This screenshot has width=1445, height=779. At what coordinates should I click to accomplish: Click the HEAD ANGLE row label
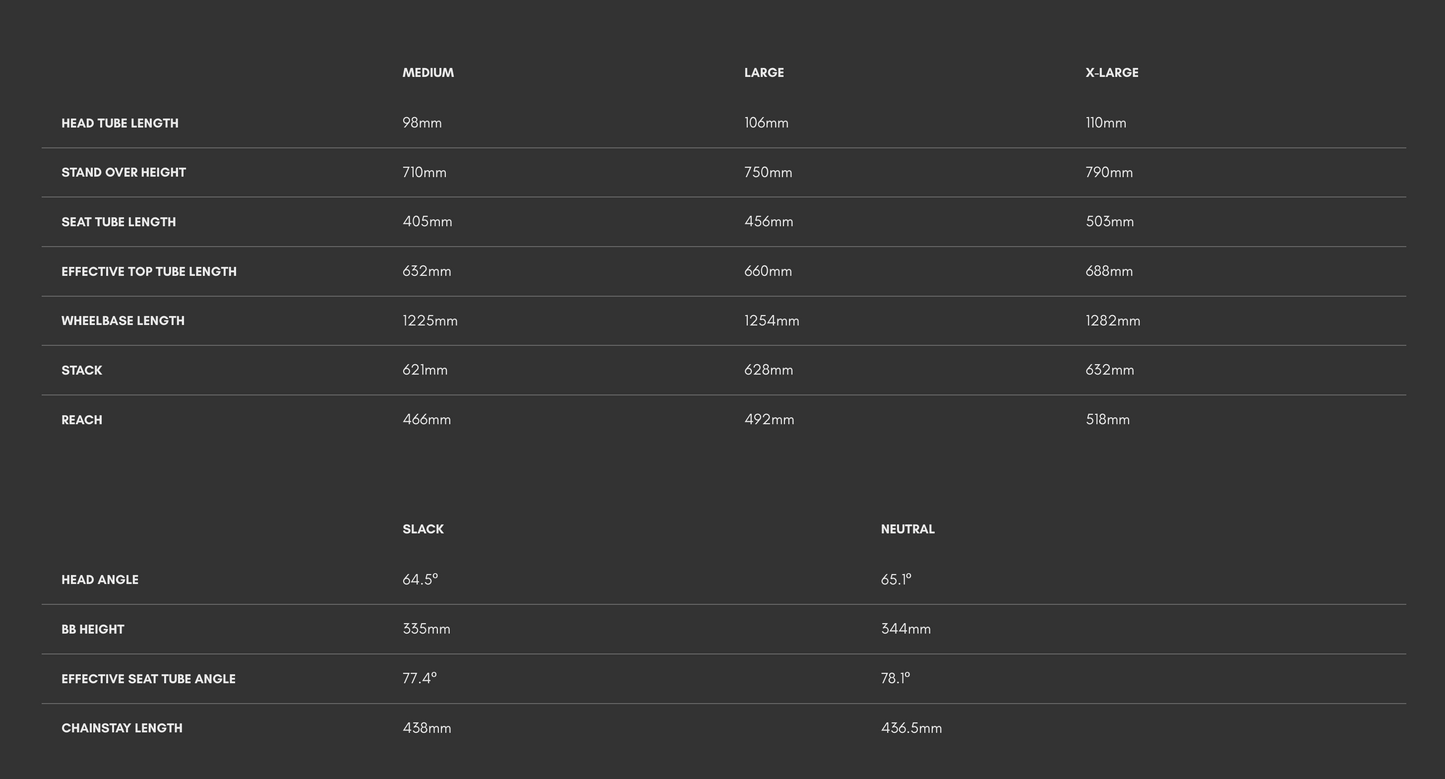click(100, 580)
